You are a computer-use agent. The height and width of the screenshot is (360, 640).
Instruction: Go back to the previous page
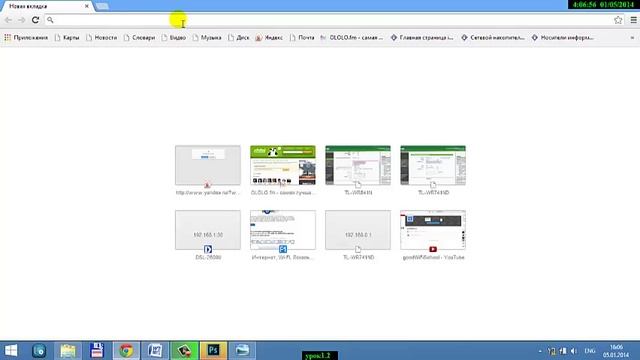8,20
